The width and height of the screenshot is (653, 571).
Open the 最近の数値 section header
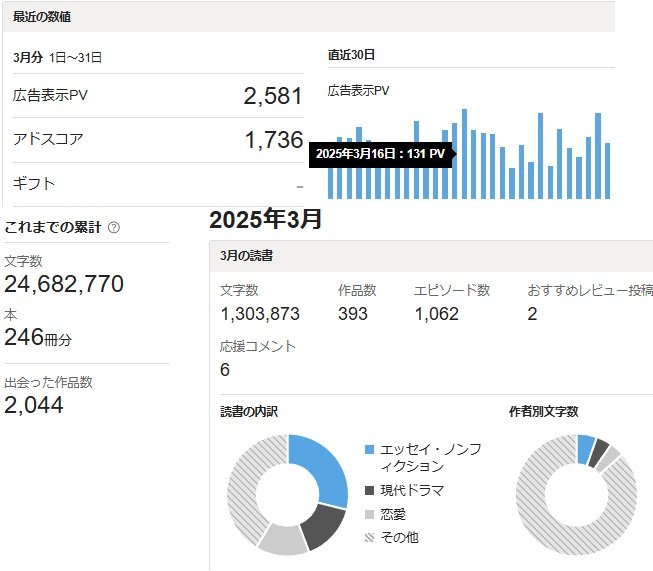click(x=42, y=18)
